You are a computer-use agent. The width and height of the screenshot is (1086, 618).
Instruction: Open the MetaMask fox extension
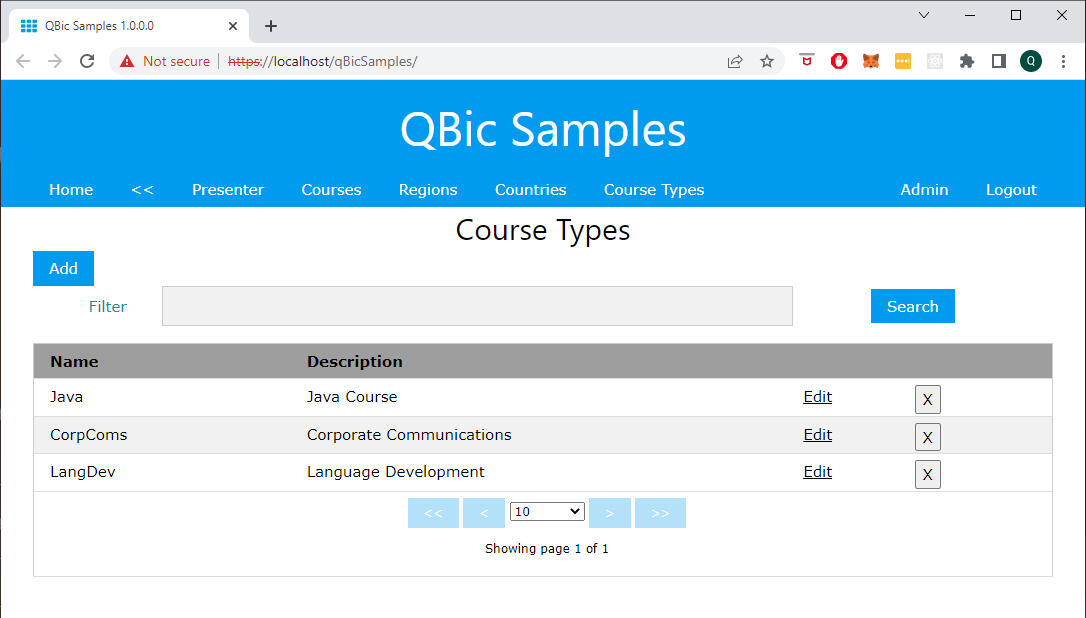tap(870, 61)
